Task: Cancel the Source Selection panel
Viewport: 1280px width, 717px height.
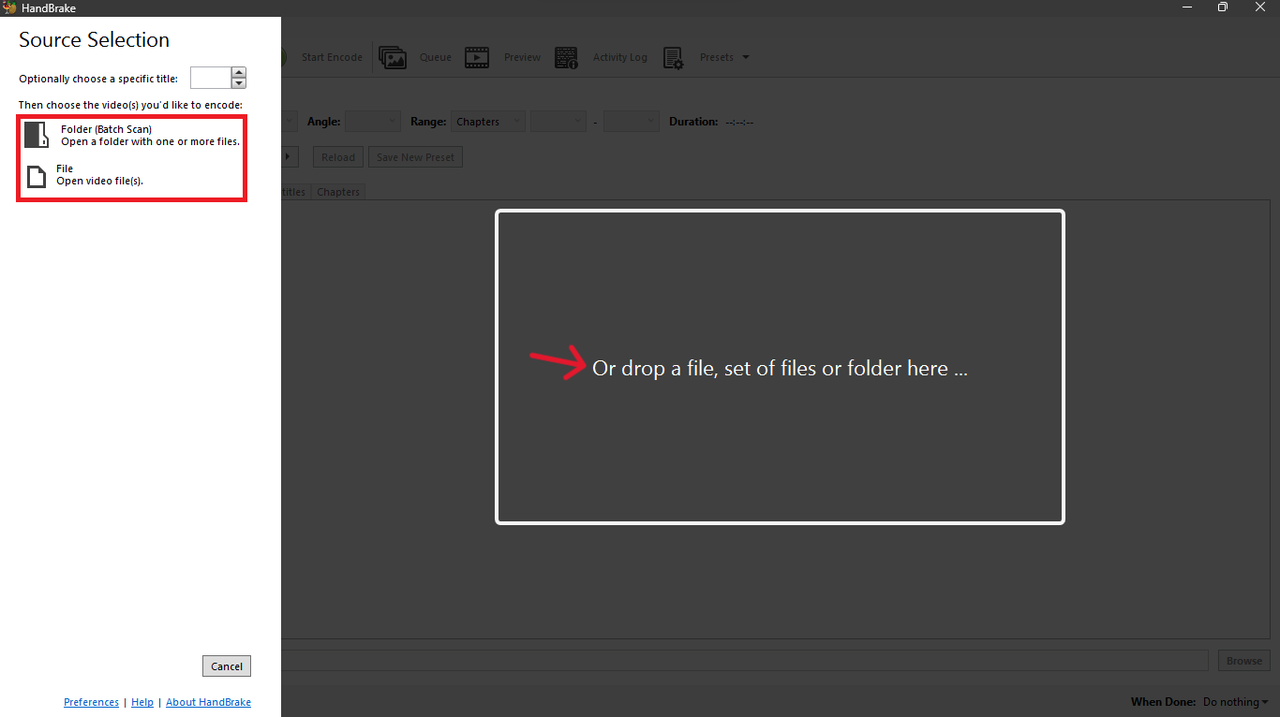Action: (x=226, y=666)
